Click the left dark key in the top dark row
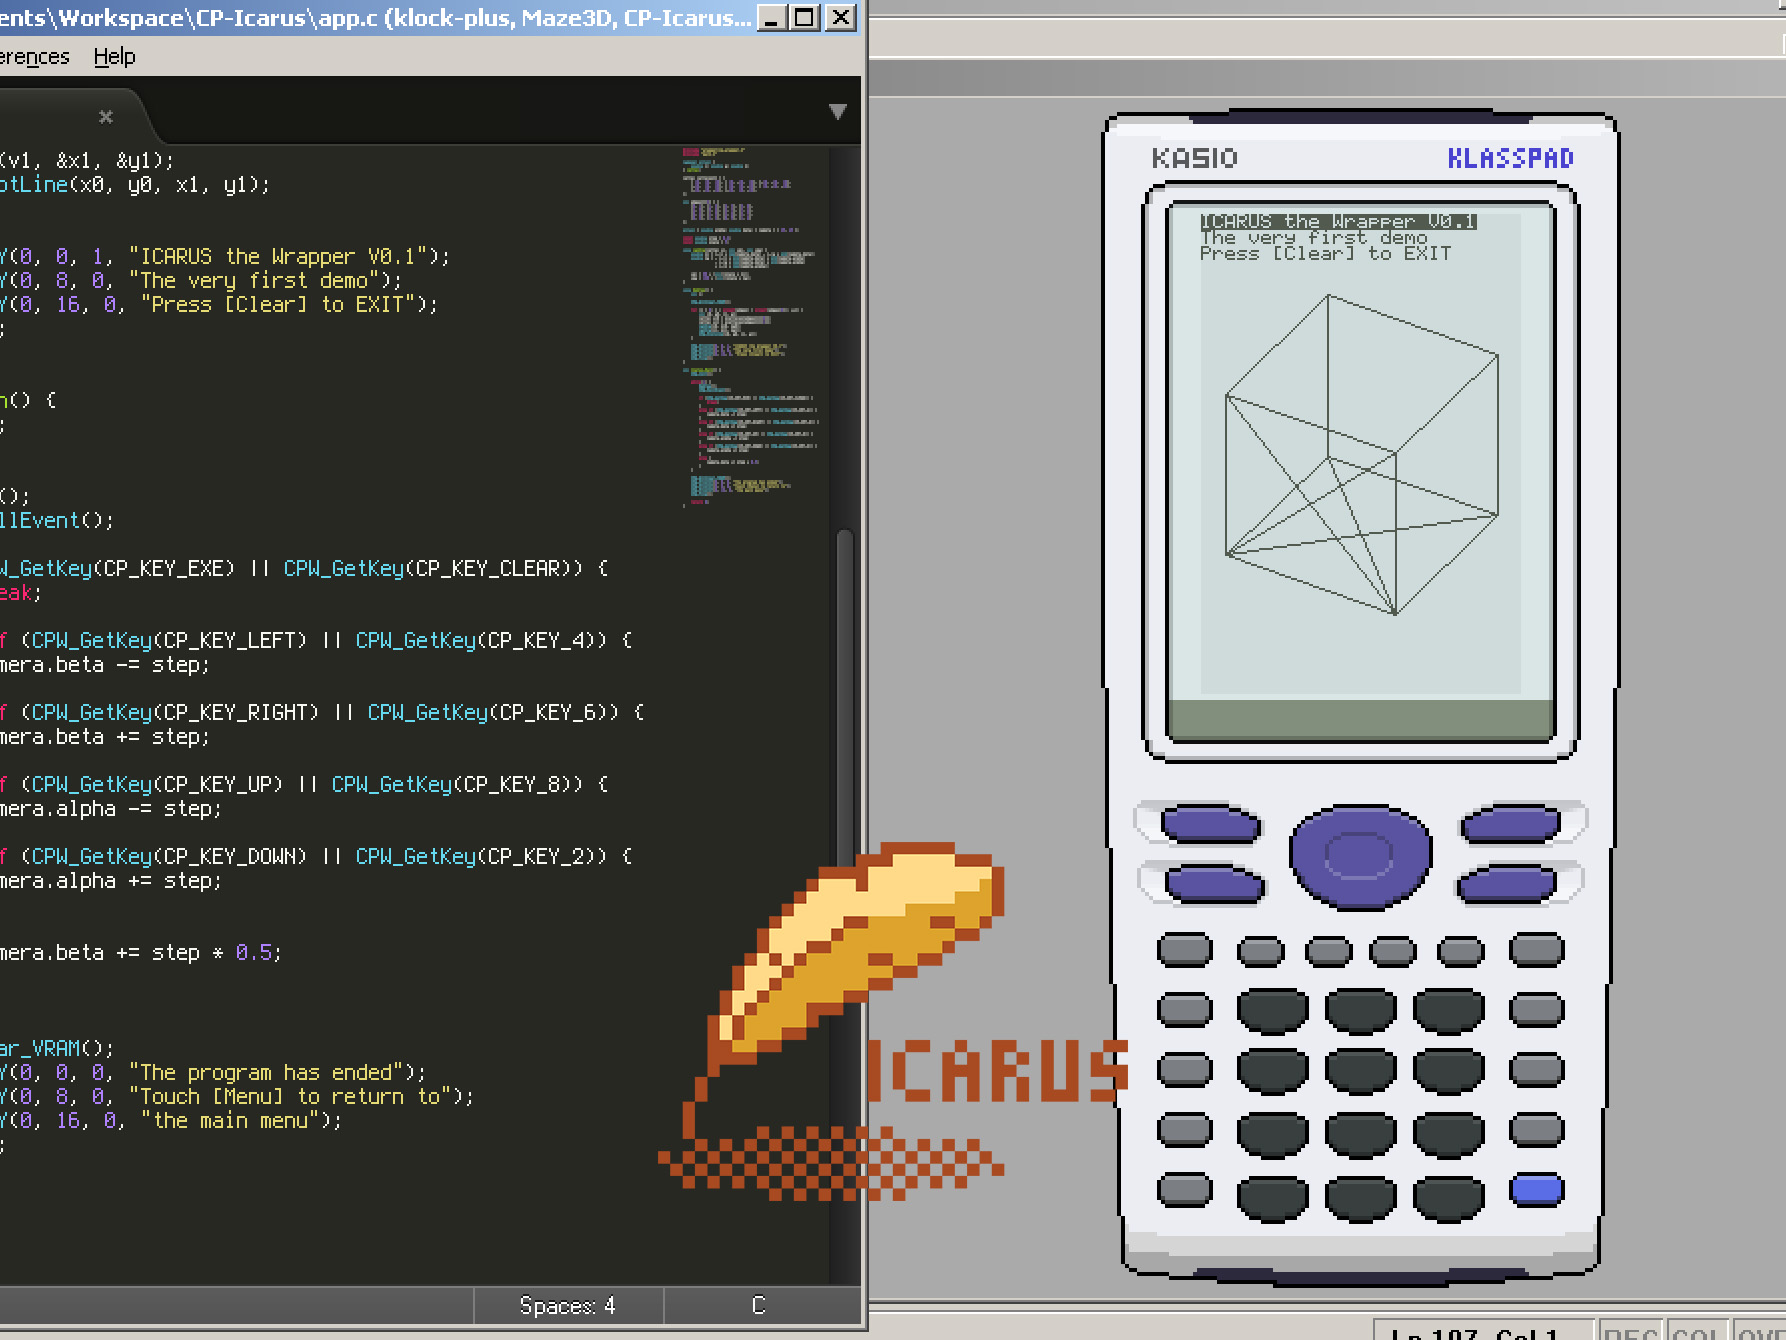The height and width of the screenshot is (1340, 1786). point(1272,1011)
